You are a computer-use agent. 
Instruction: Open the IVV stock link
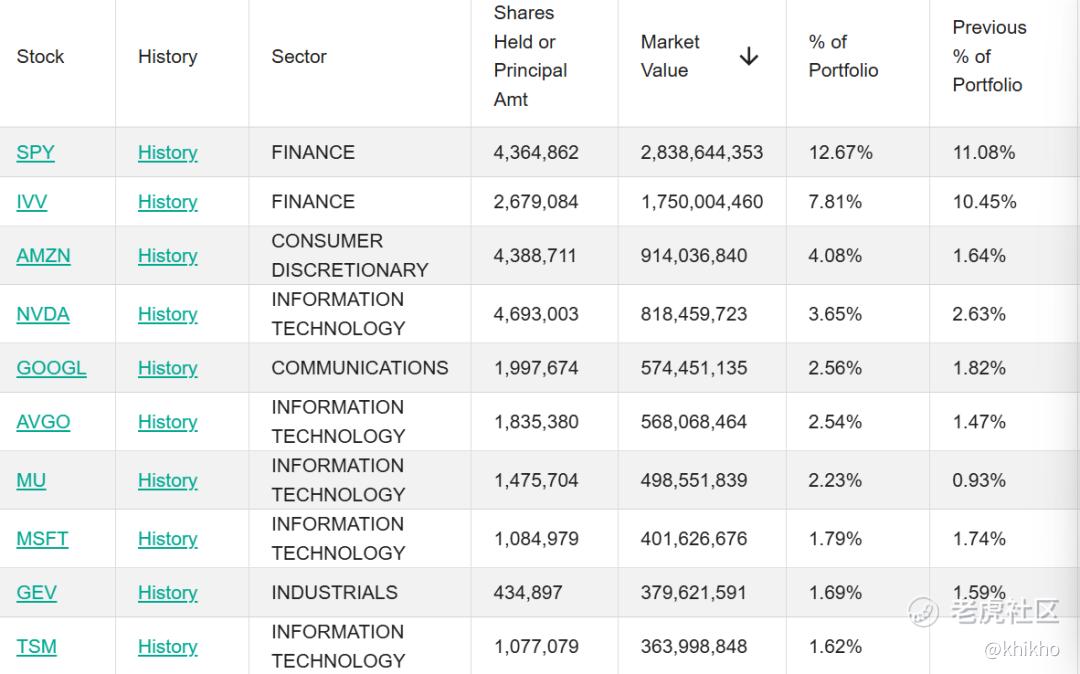32,202
